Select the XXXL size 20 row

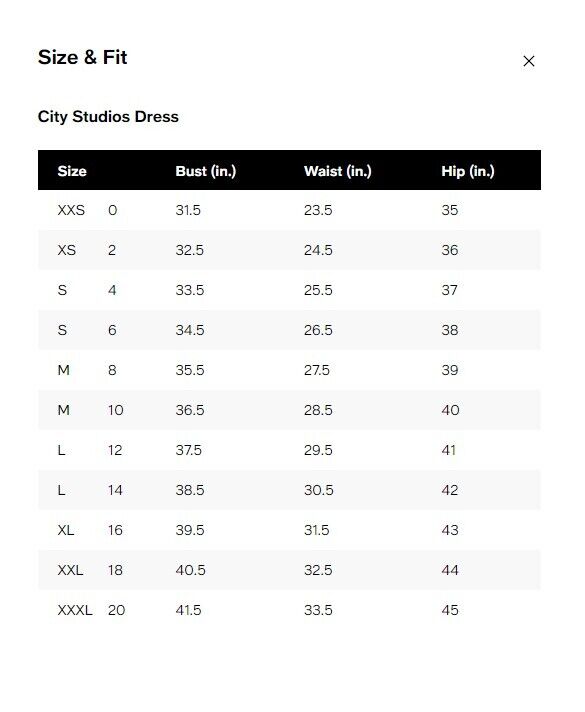(x=289, y=610)
